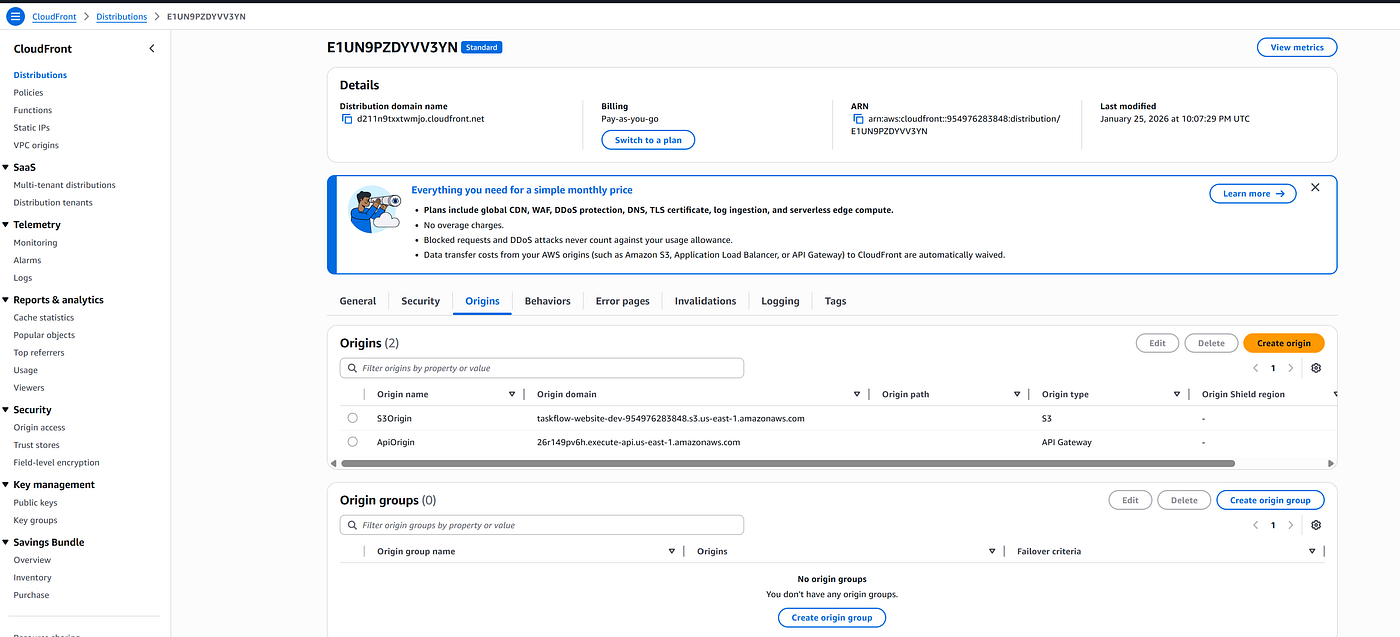1400x637 pixels.
Task: Collapse the Key management sidebar section
Action: [6, 485]
